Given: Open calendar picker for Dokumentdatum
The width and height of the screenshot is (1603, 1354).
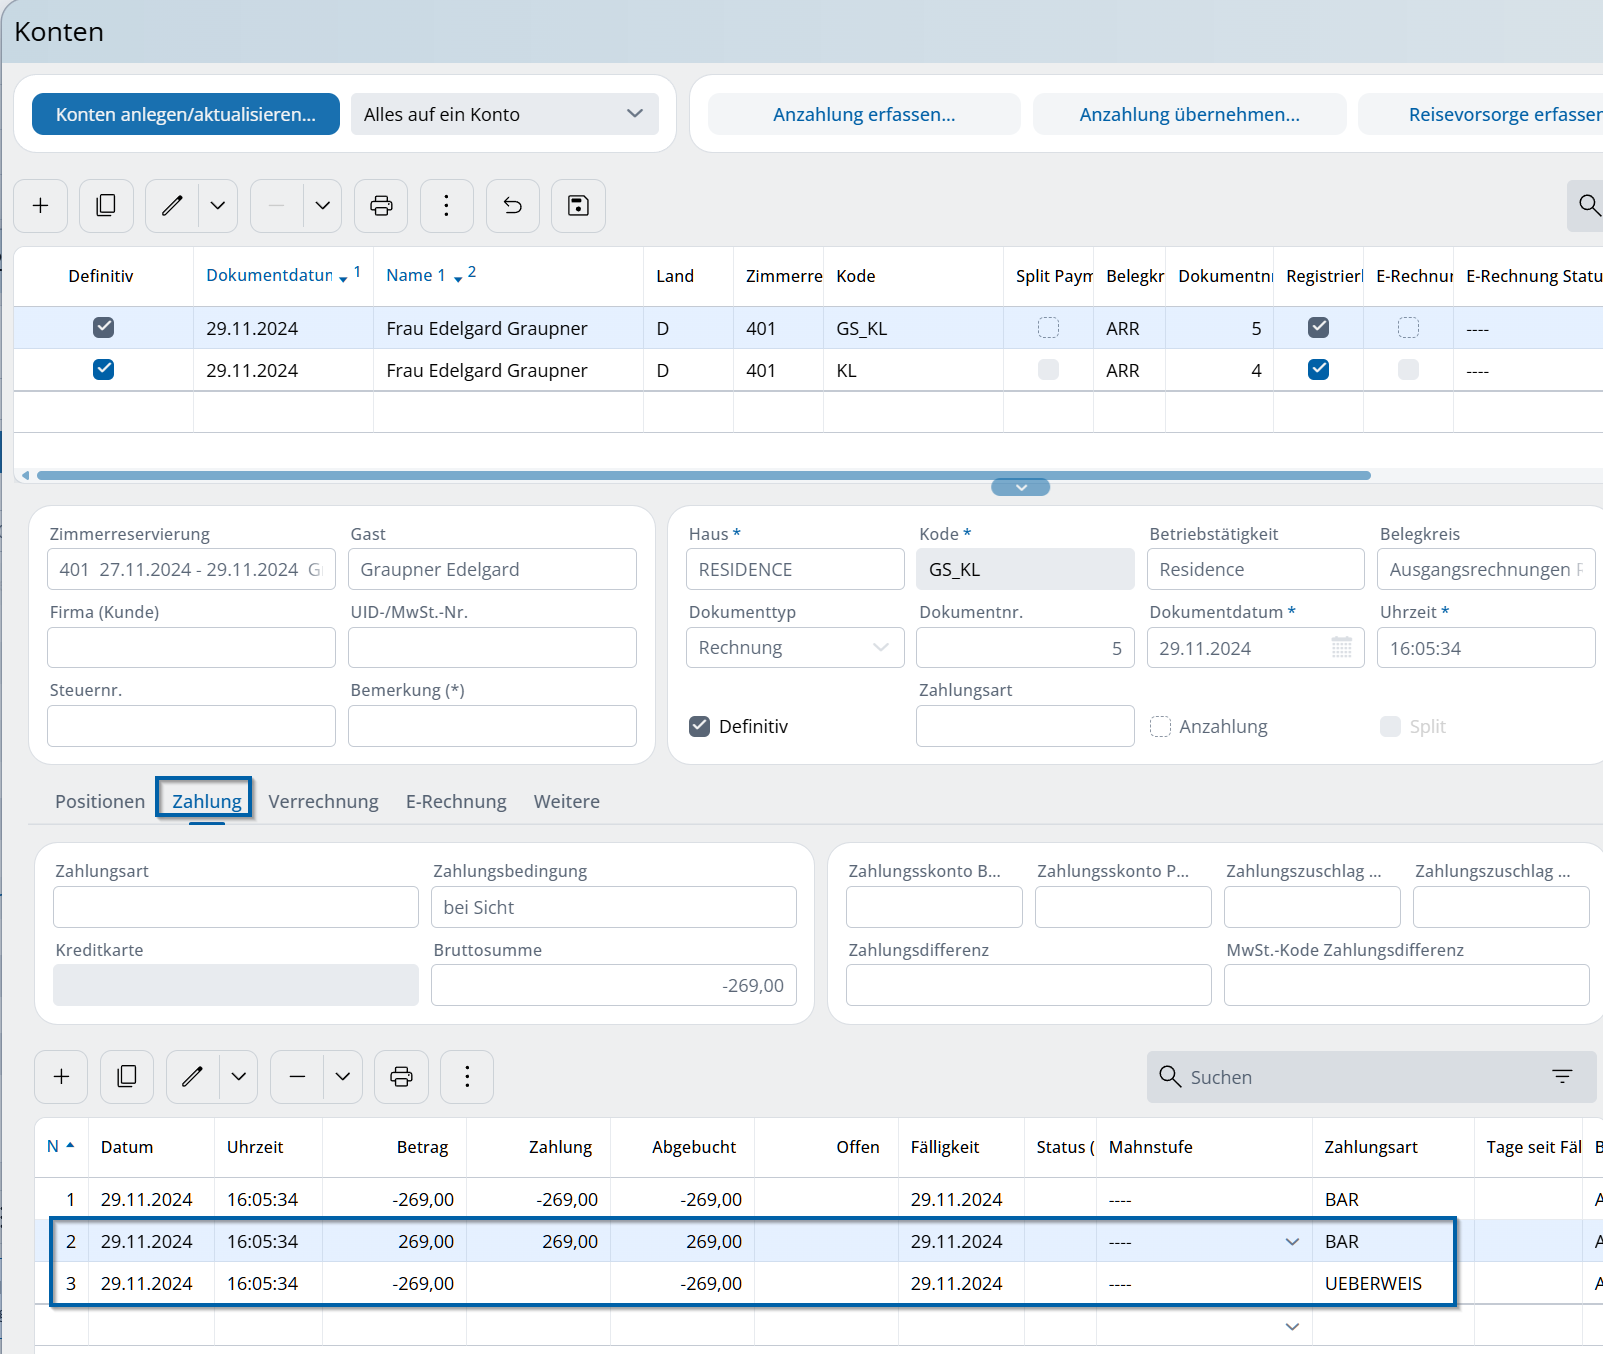Looking at the screenshot, I should [1341, 648].
